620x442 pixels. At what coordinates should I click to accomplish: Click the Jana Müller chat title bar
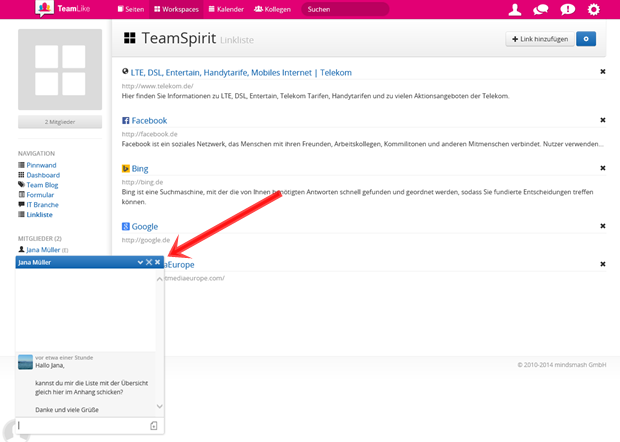pos(90,262)
